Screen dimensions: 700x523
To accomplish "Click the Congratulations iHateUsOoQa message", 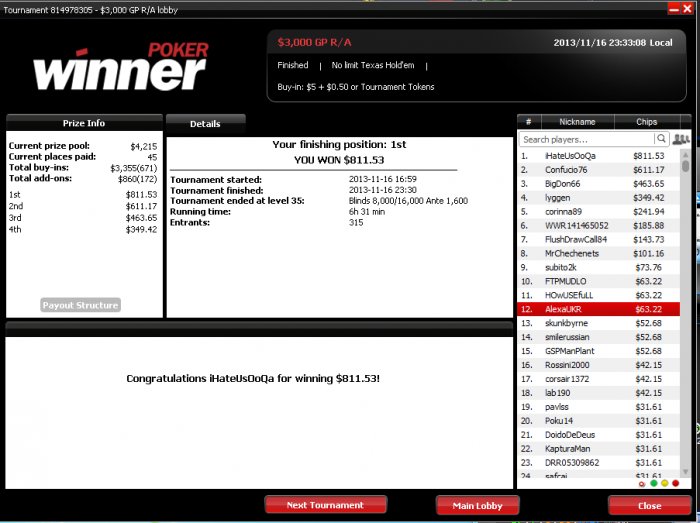I will click(253, 378).
